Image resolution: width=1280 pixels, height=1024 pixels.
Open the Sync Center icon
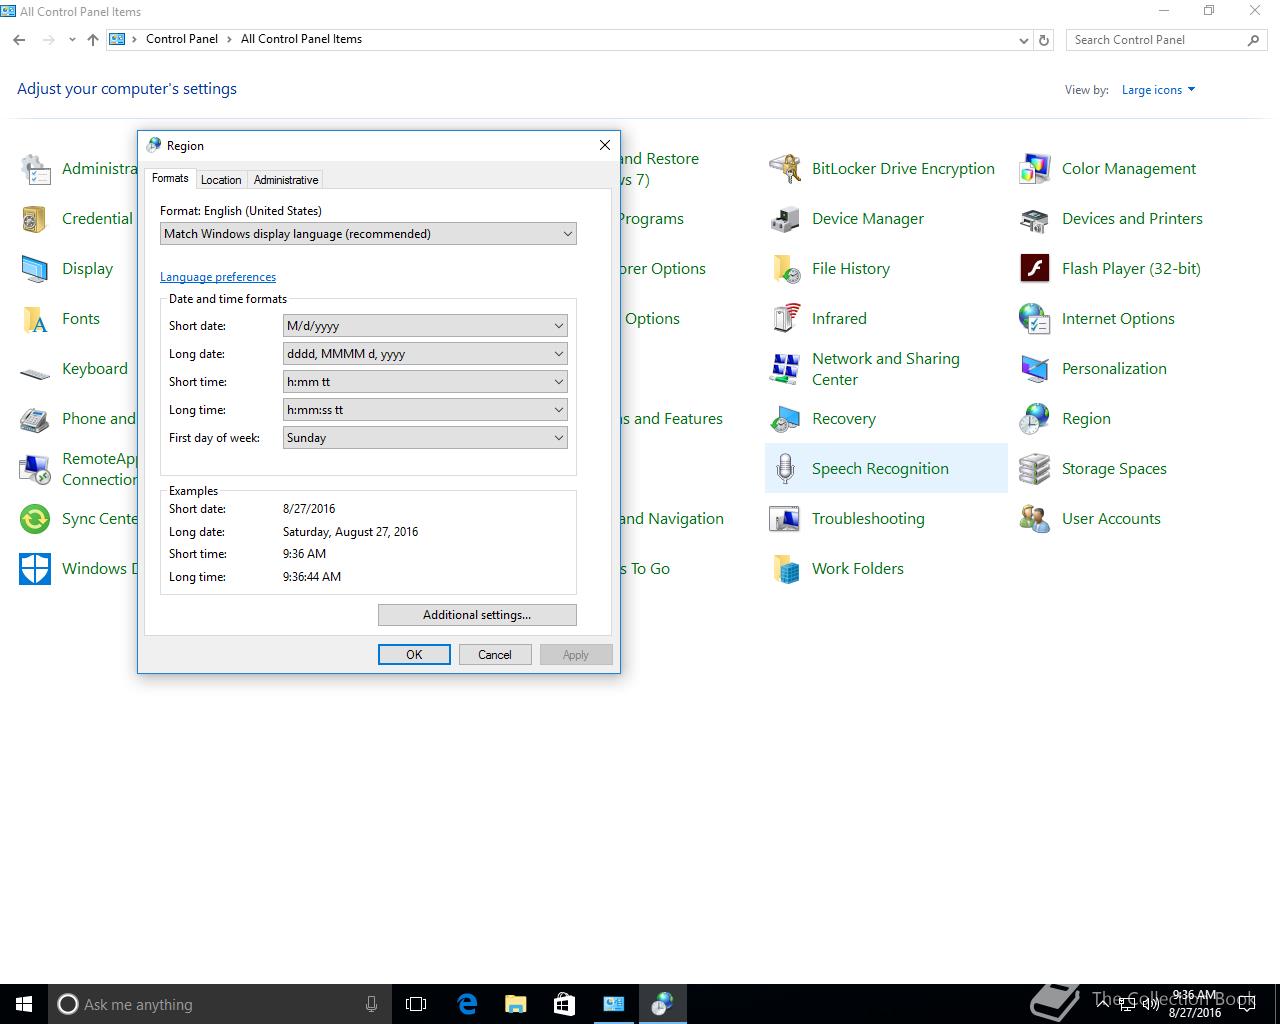point(35,519)
